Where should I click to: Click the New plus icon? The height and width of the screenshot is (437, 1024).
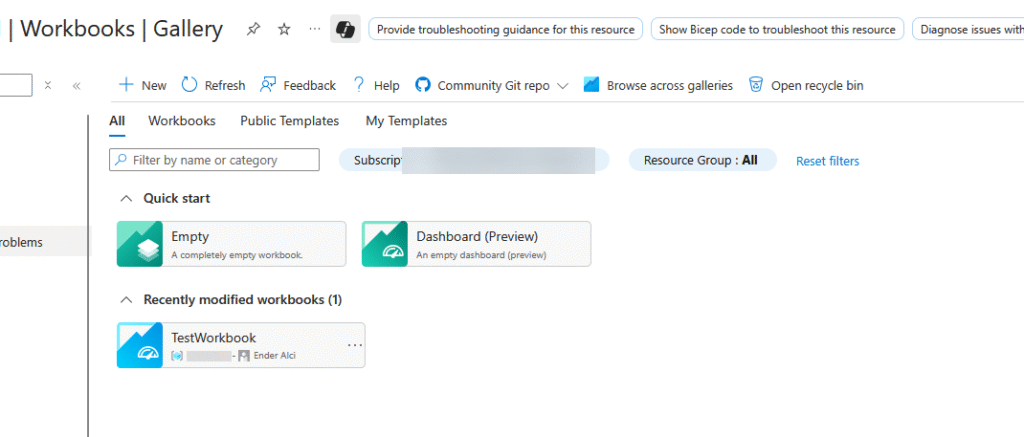point(126,85)
